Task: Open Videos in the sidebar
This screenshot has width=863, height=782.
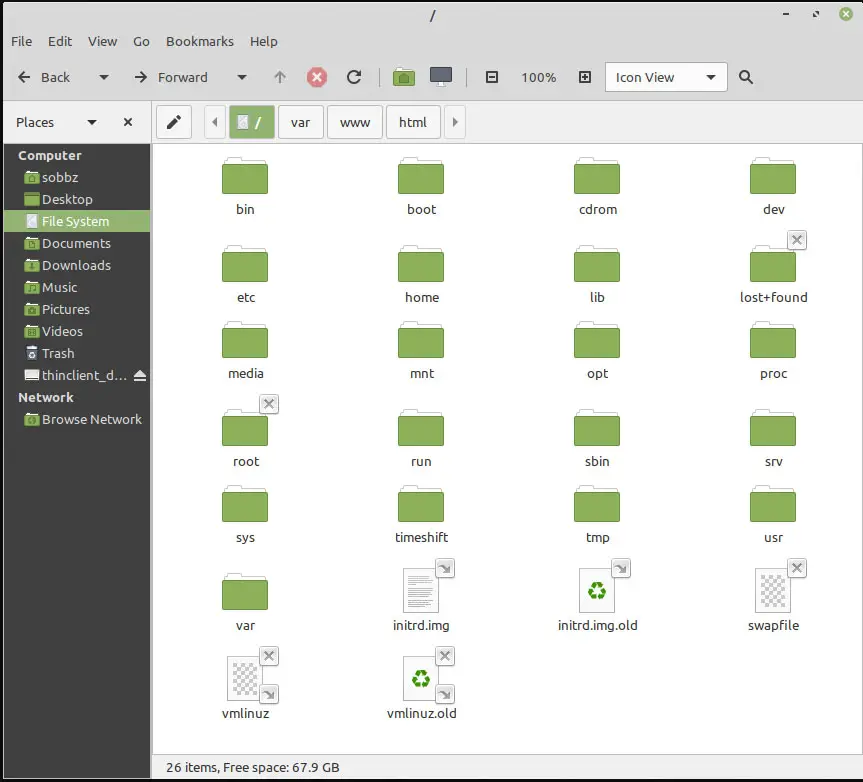Action: point(77,331)
